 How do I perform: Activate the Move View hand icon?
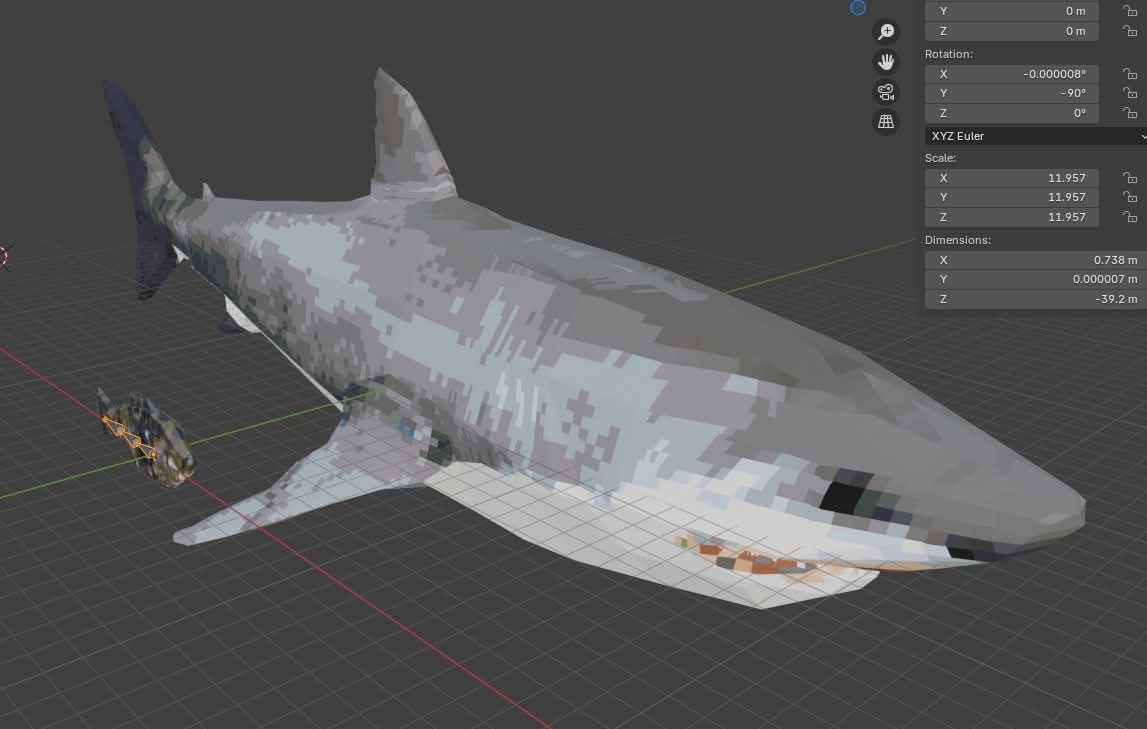tap(886, 61)
